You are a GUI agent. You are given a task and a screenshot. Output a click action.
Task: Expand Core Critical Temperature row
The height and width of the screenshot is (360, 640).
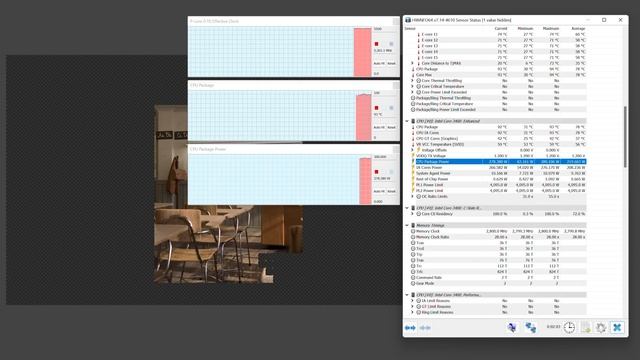[x=412, y=87]
